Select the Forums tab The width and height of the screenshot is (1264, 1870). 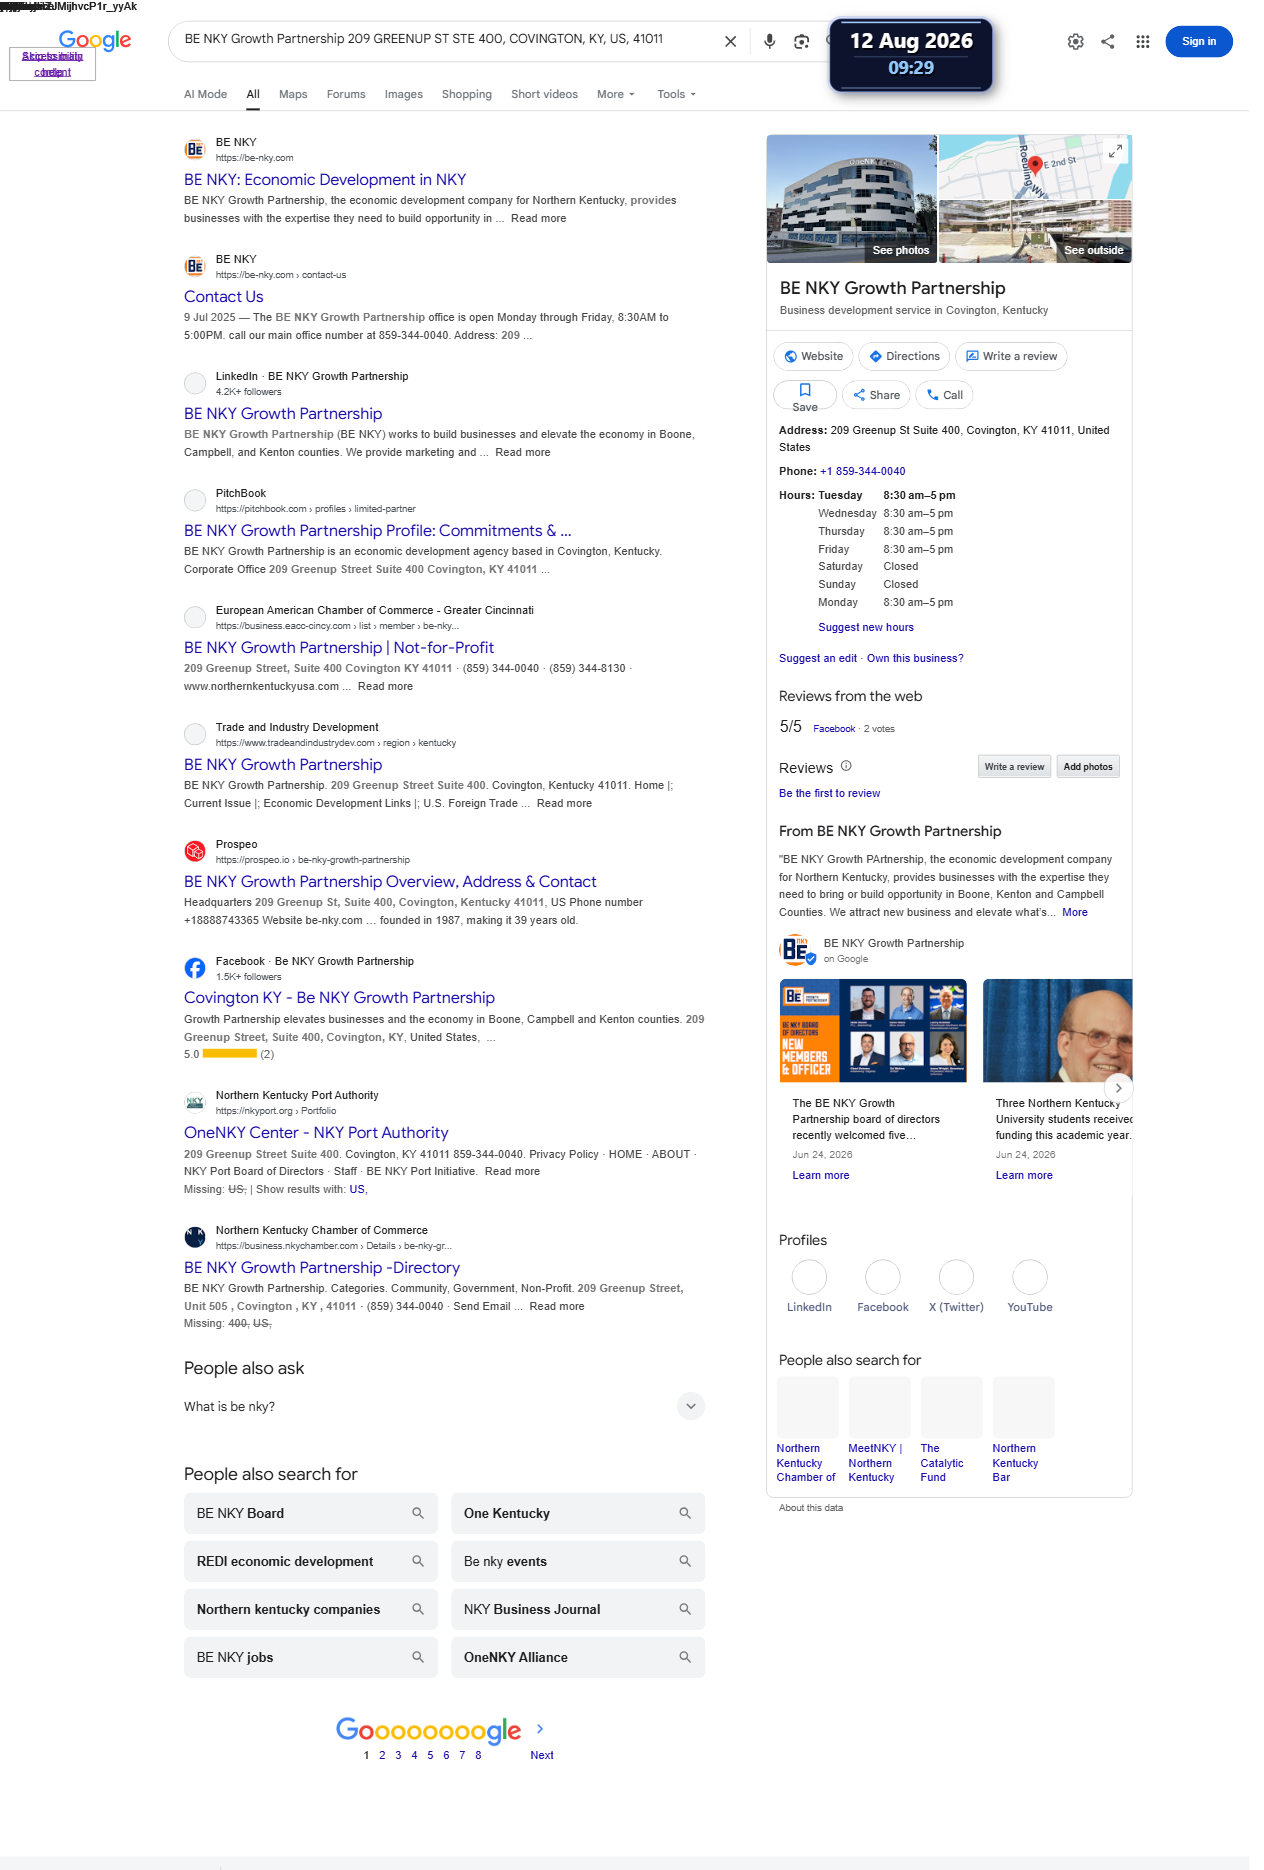coord(346,94)
